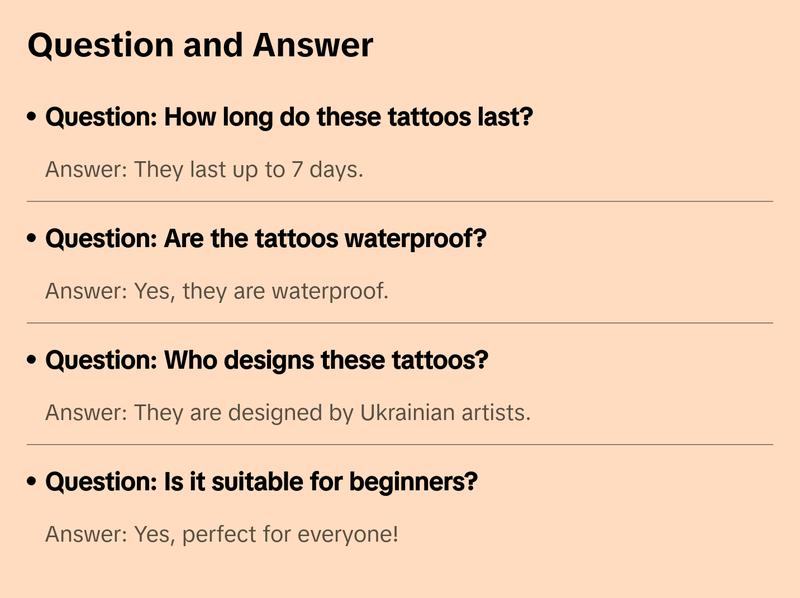Click the divider below the Ukrainian artists answer
Screen dimensions: 800x598
[400, 444]
